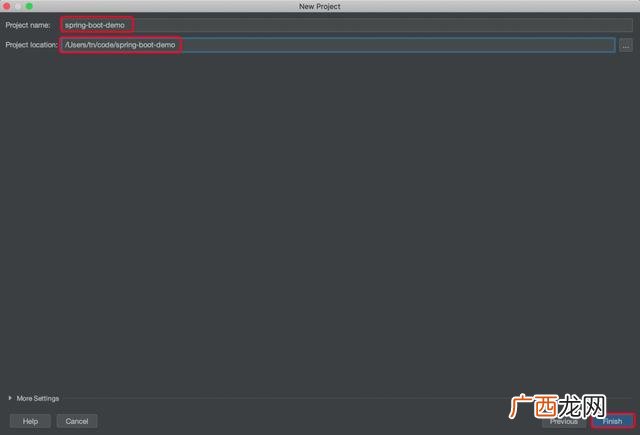Viewport: 640px width, 435px height.
Task: Open Help for the New Project dialog
Action: (x=30, y=421)
